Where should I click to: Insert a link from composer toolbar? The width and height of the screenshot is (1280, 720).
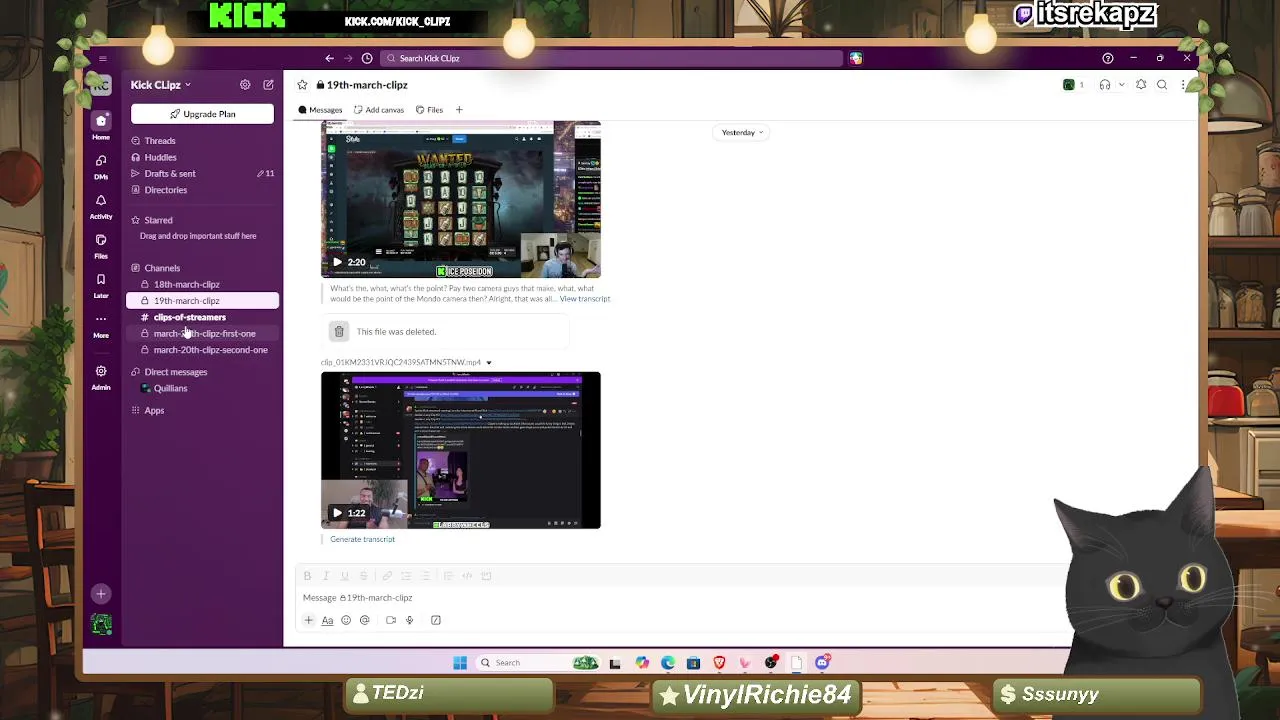click(x=387, y=576)
